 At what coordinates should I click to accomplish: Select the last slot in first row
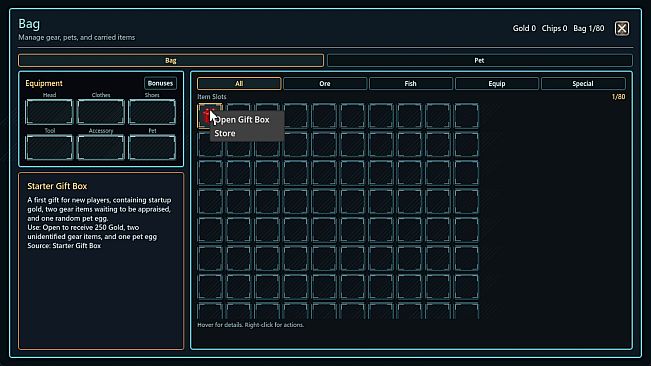tap(466, 116)
